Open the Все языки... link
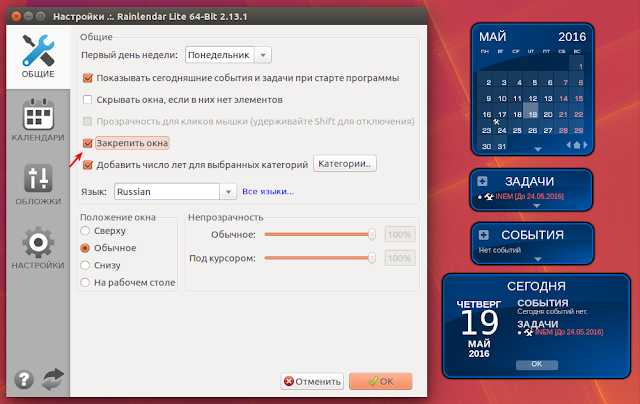 pyautogui.click(x=268, y=191)
